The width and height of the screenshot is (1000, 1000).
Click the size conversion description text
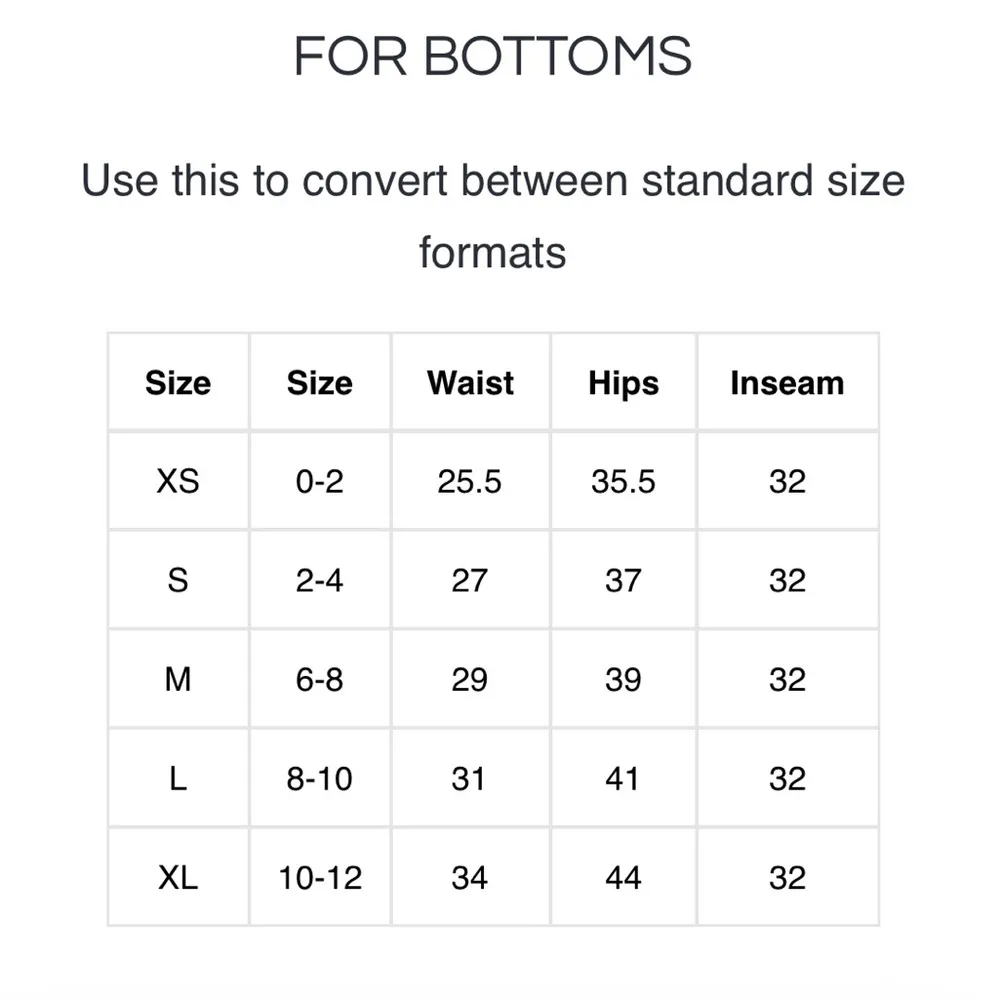492,215
